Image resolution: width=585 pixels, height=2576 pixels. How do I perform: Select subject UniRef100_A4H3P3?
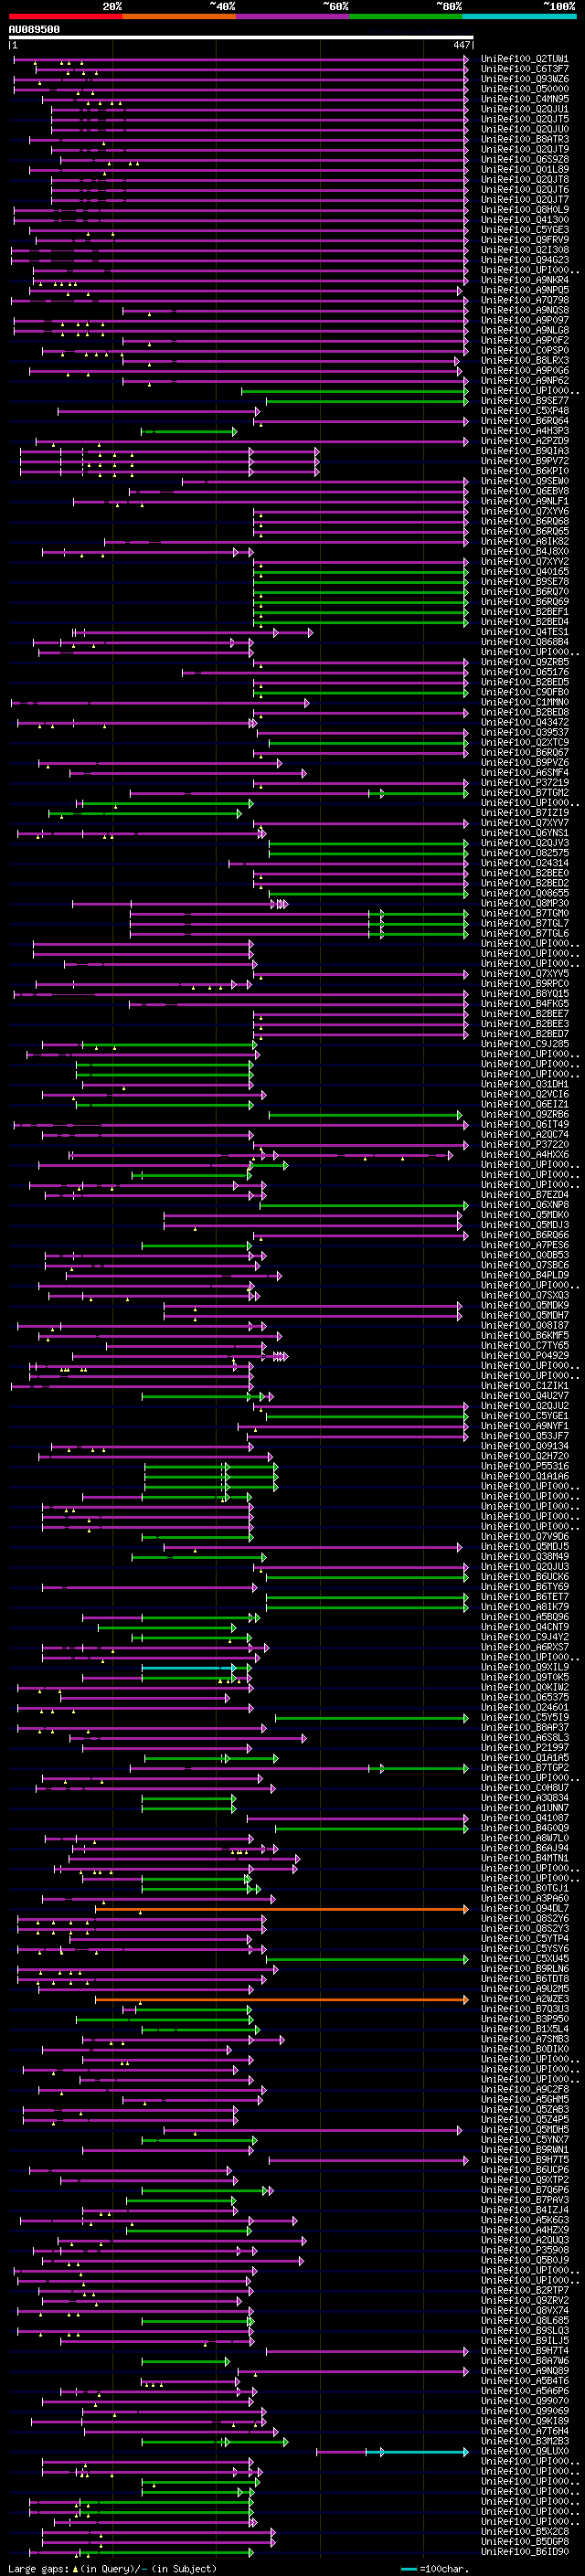click(525, 431)
